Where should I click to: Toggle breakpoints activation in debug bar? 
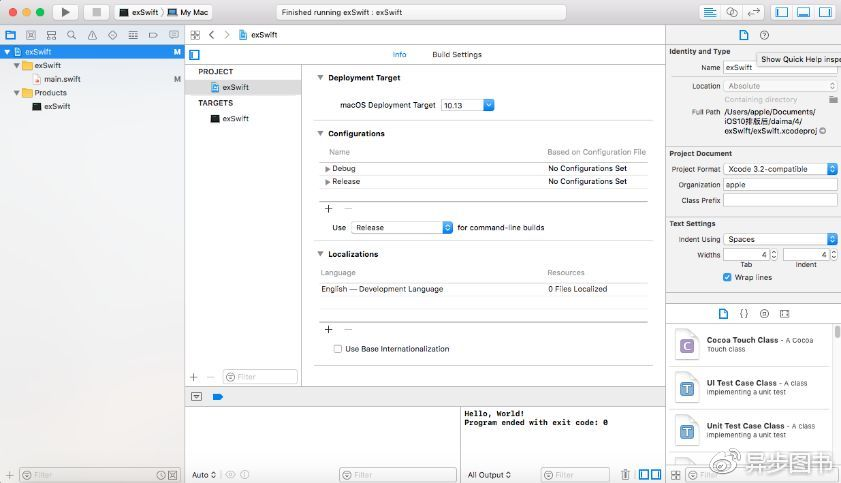click(x=218, y=397)
